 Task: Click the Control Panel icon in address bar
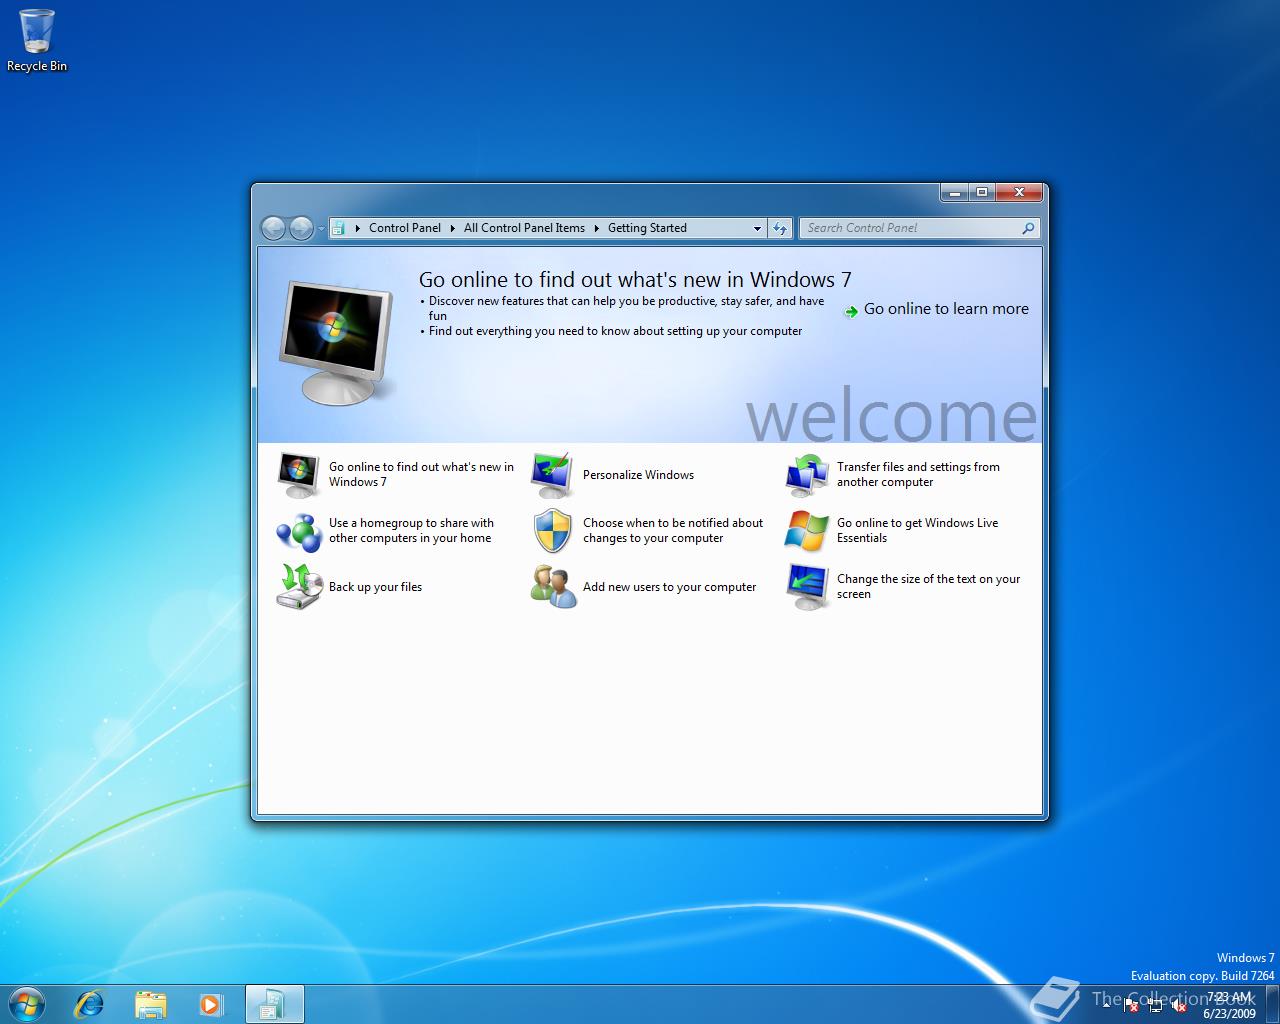[339, 228]
